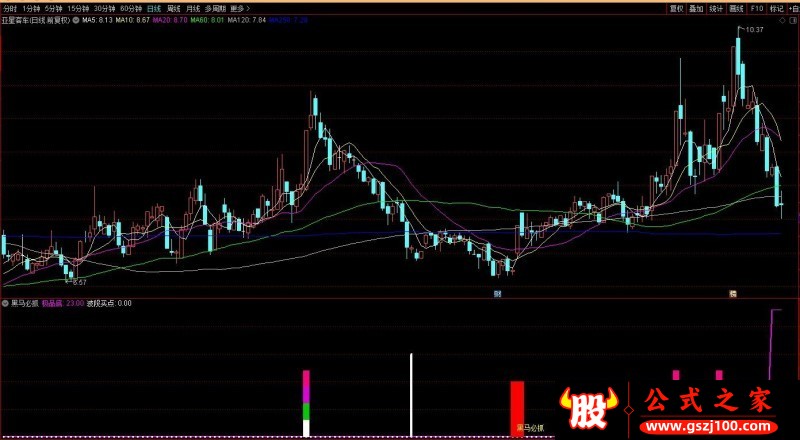Click the 10.37 high price marker
800x440 pixels.
coord(754,30)
